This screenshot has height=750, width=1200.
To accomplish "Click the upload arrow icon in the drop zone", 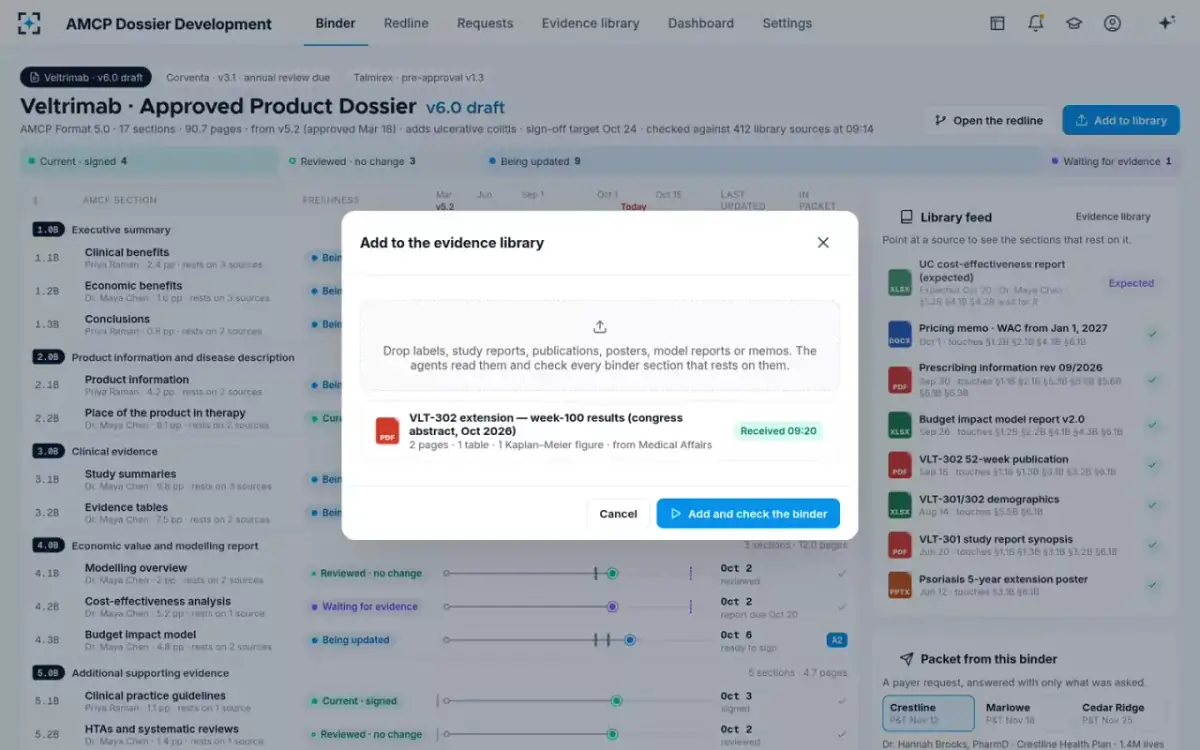I will click(600, 327).
